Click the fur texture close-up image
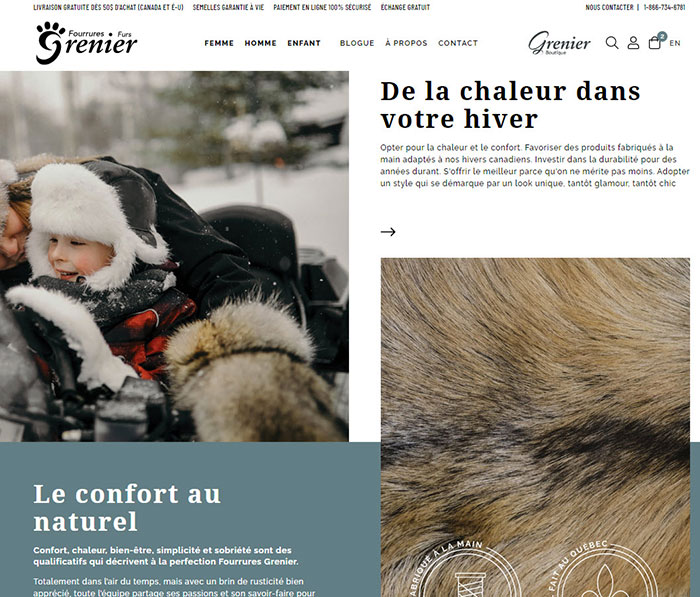Screen dimensions: 700x597 [535, 427]
